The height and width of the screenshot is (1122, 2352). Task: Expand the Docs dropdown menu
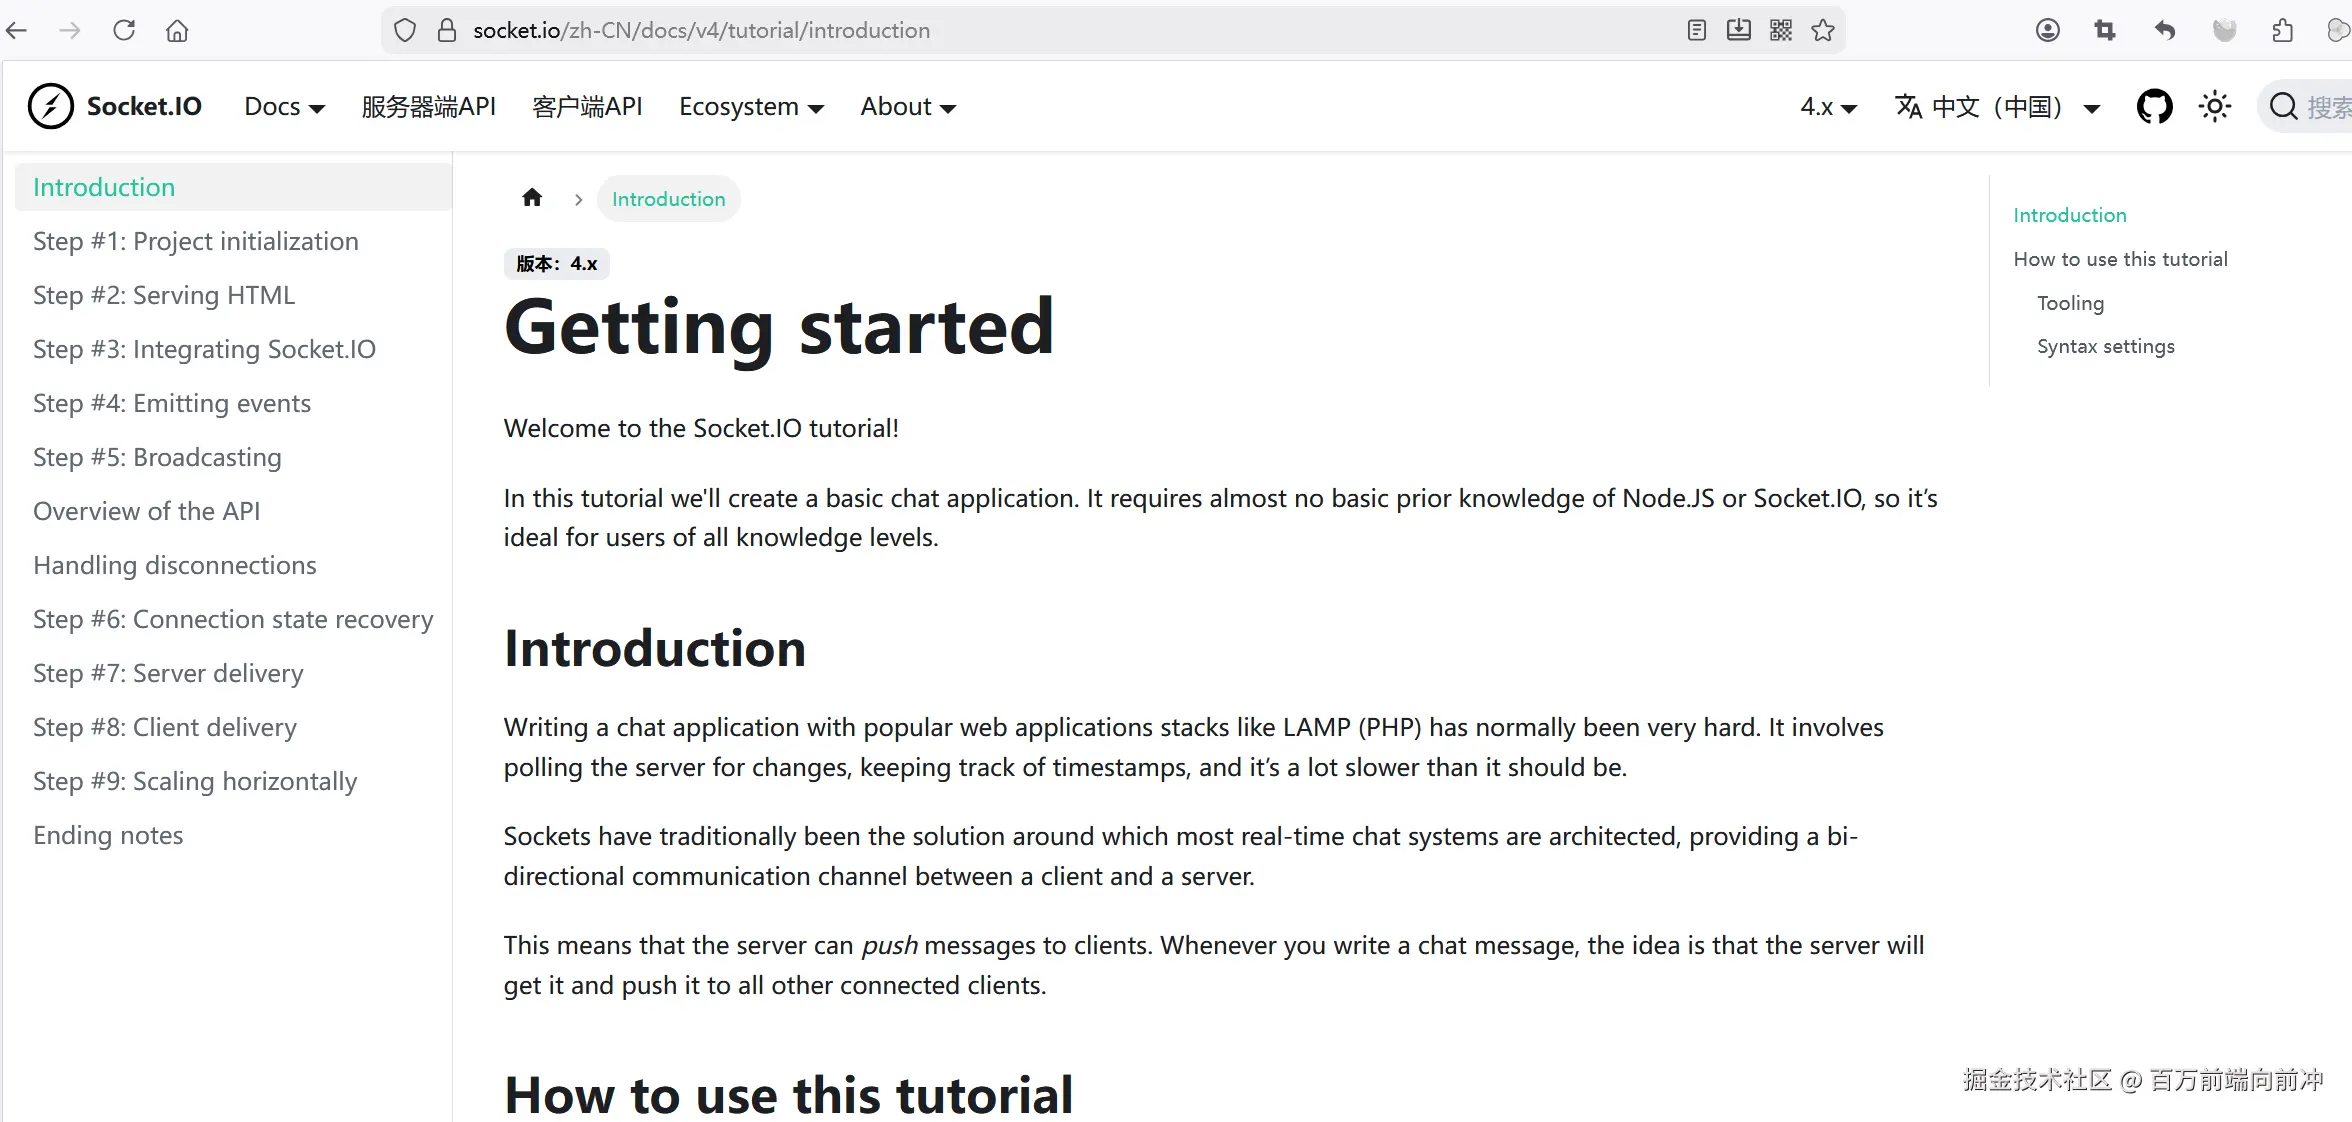[284, 107]
